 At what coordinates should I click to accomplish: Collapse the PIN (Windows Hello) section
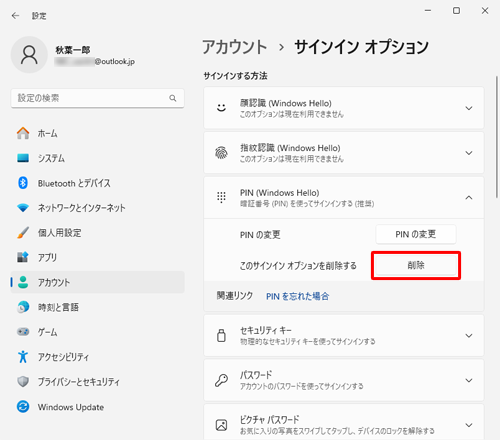pos(469,197)
